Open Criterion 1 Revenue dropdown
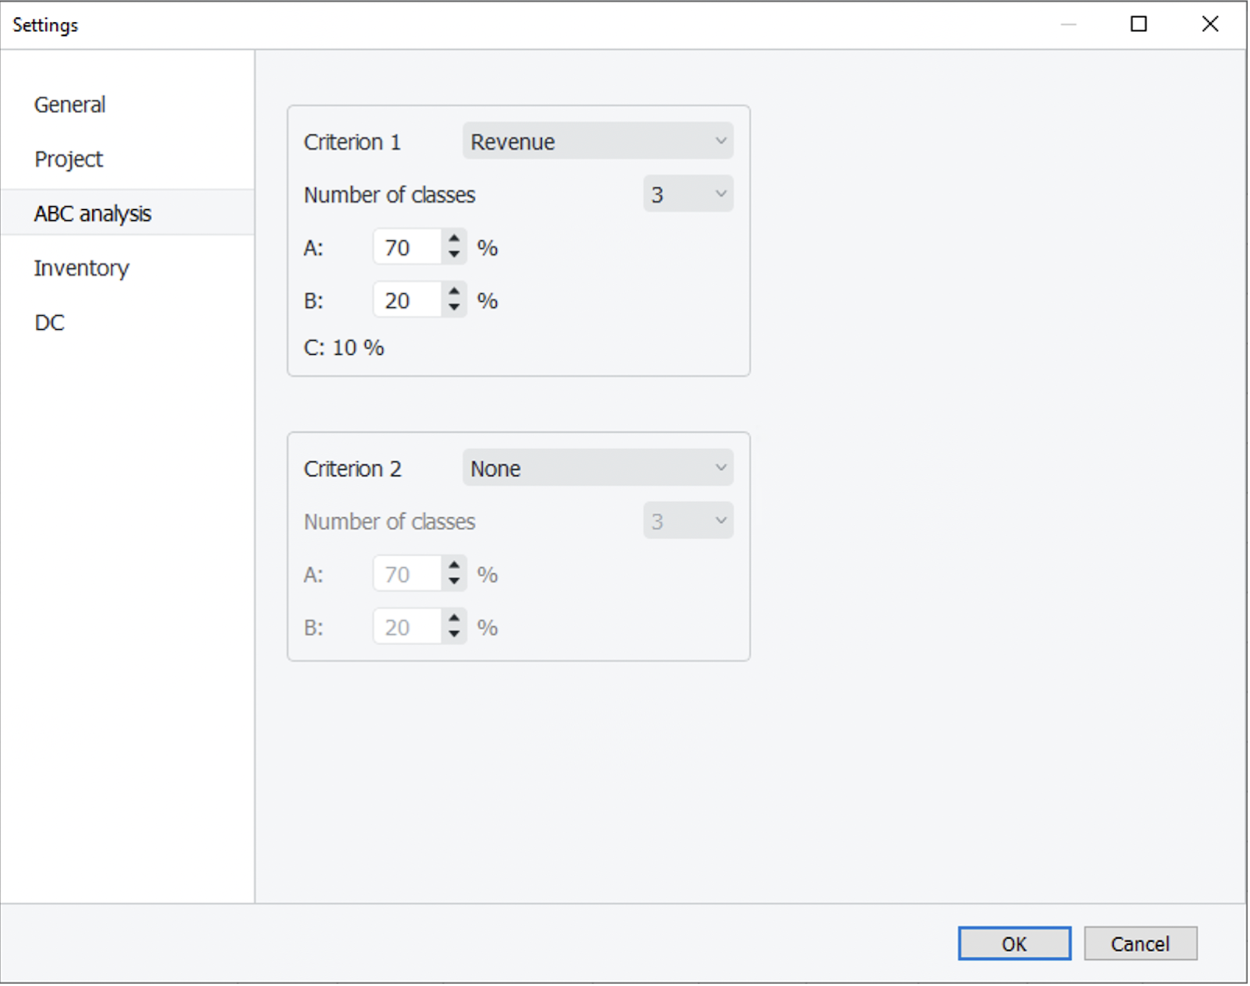Screen dimensions: 1250x986 click(597, 142)
